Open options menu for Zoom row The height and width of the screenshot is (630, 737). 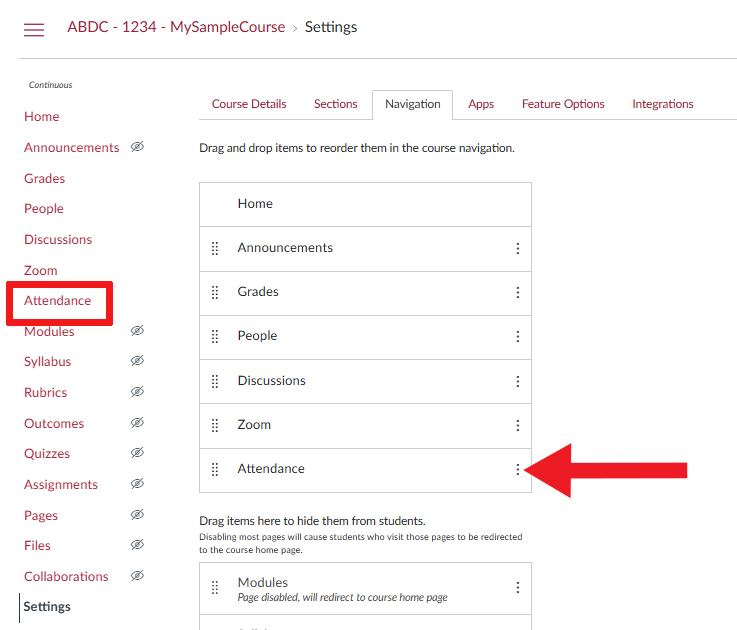[x=517, y=425]
